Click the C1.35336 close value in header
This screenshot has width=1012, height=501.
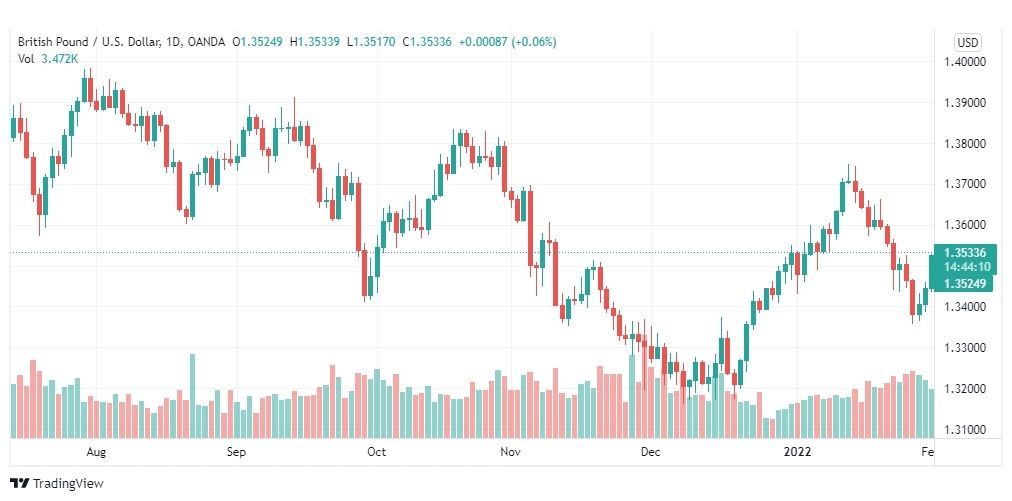coord(427,42)
